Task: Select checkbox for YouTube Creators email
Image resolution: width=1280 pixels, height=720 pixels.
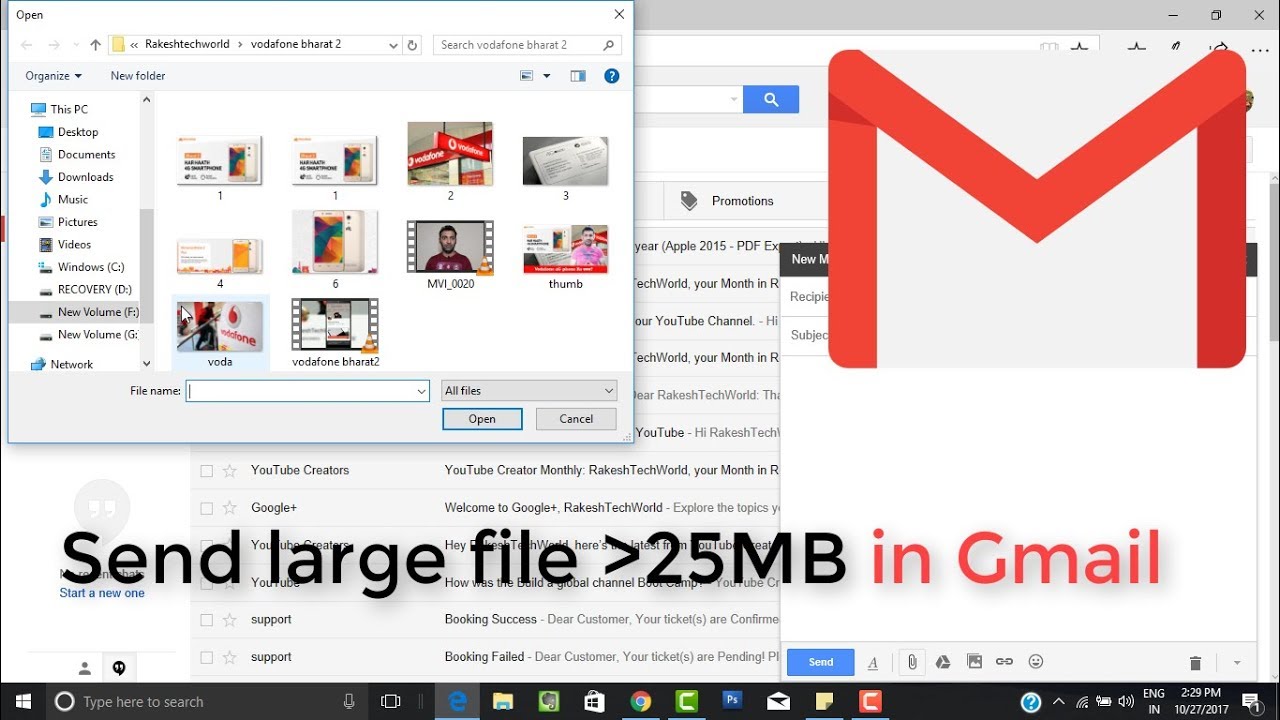Action: 206,471
